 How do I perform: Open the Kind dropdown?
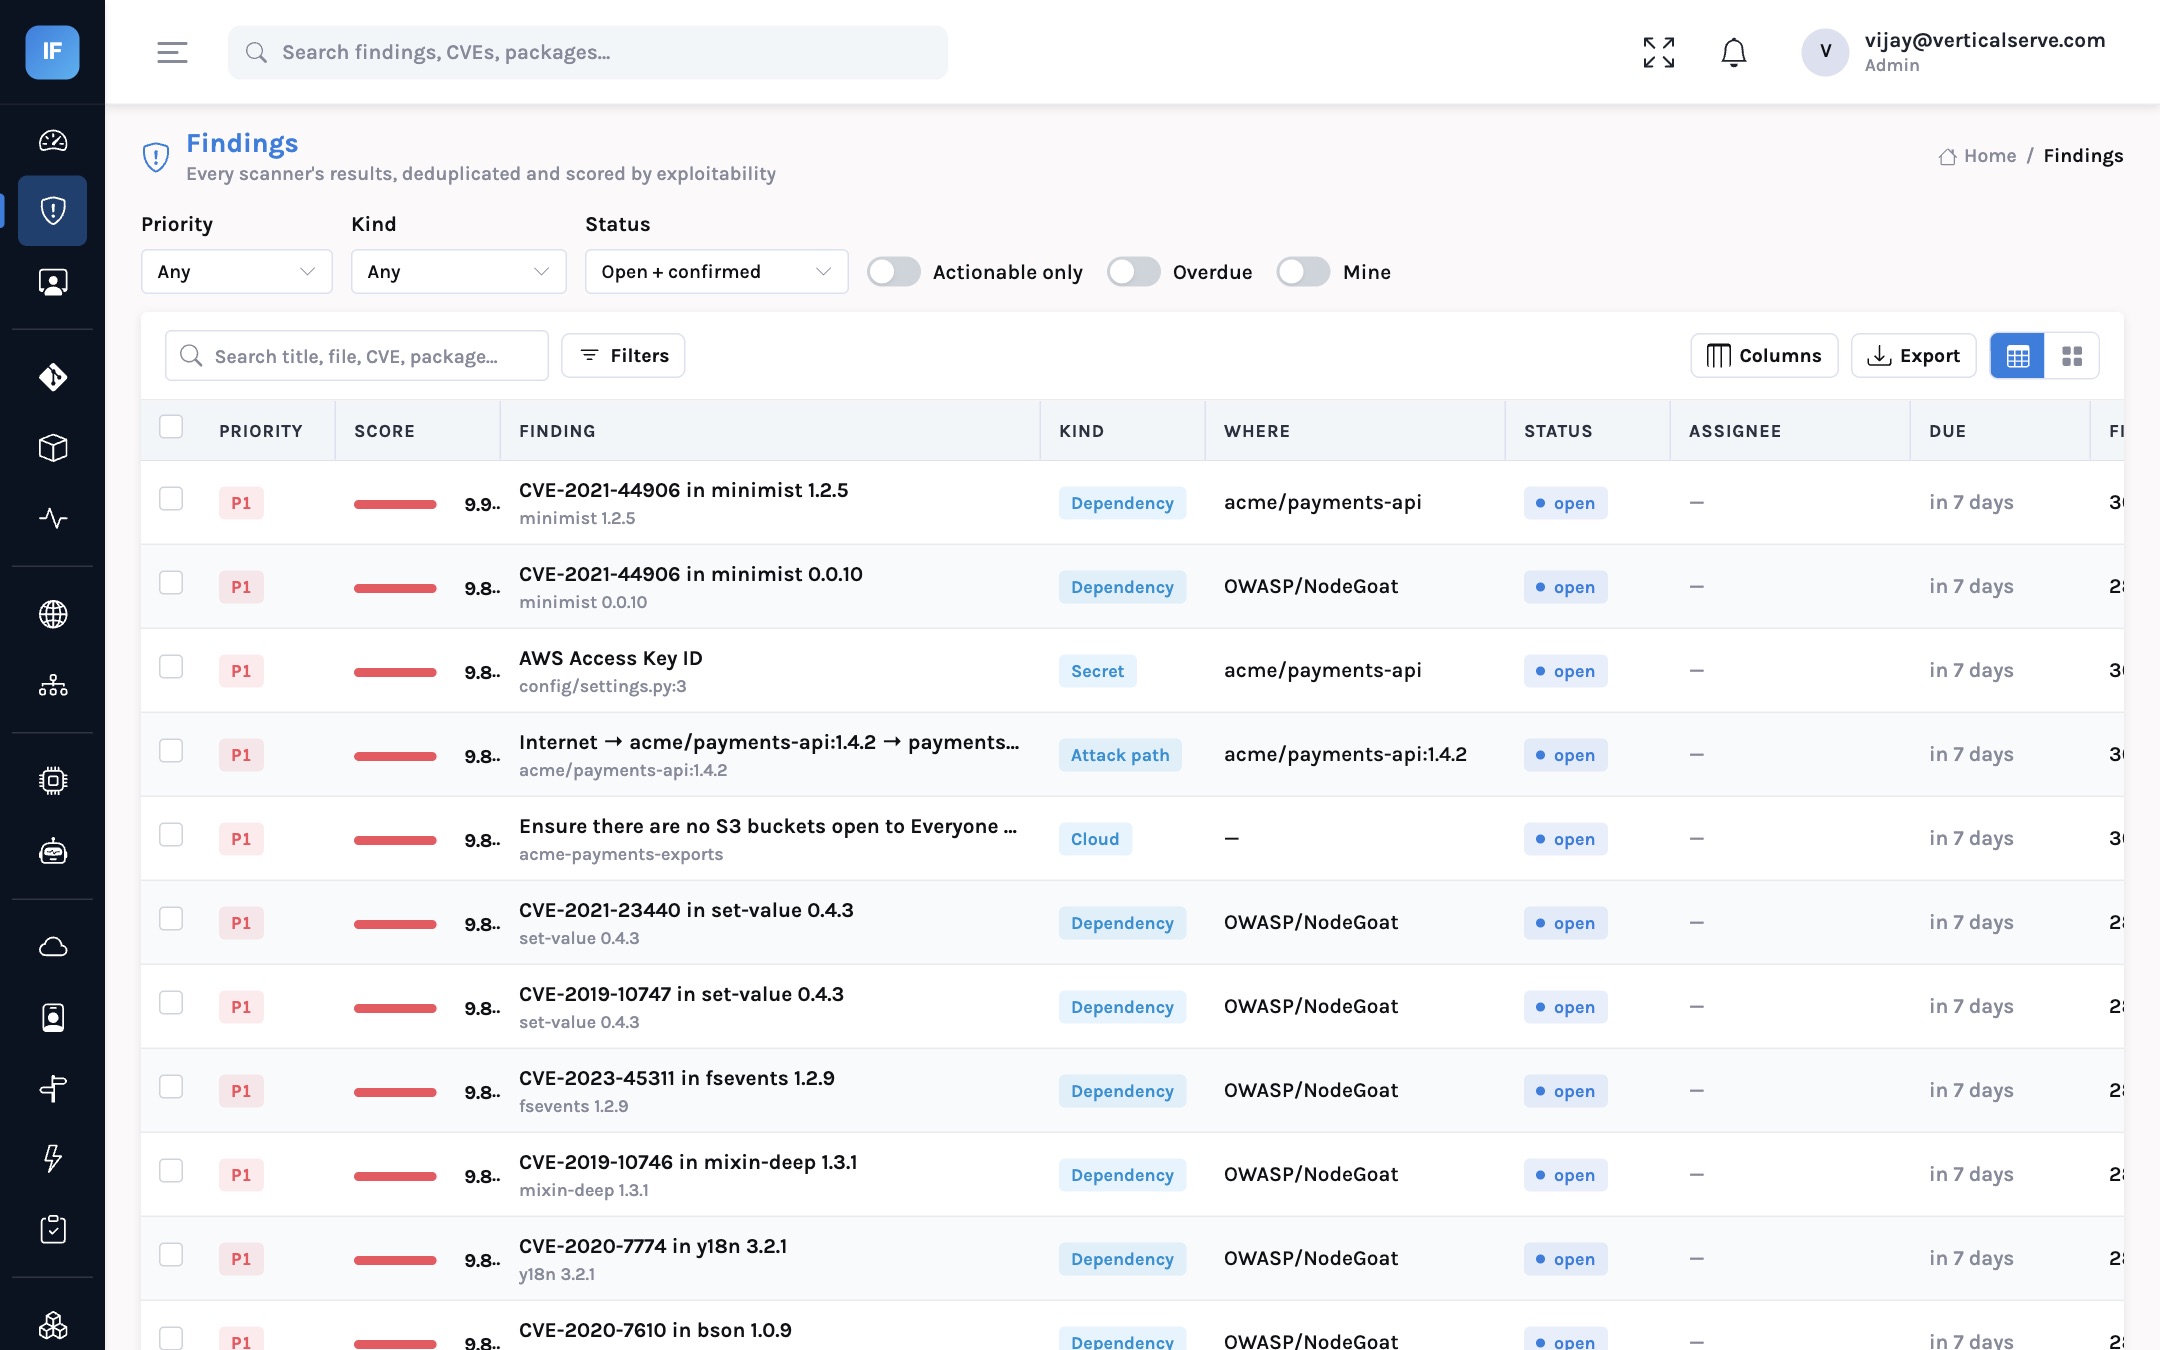coord(459,272)
